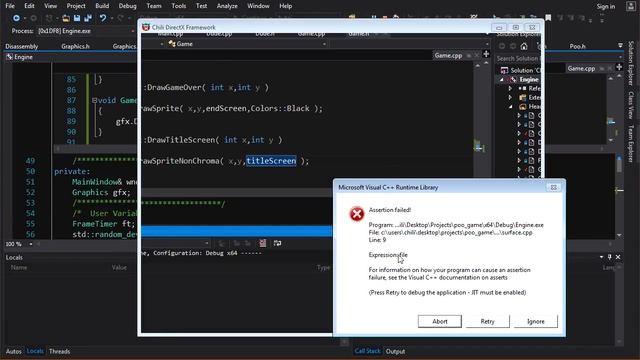Open the Team menu
Image resolution: width=640 pixels, height=360 pixels.
point(154,6)
